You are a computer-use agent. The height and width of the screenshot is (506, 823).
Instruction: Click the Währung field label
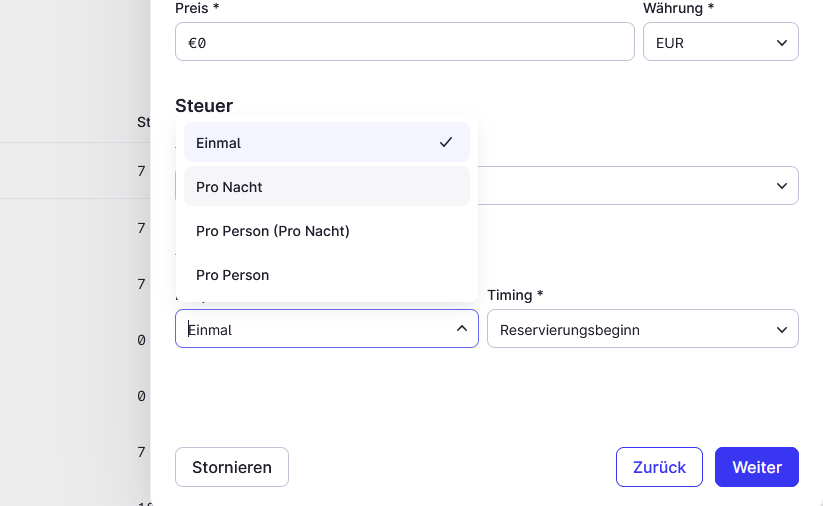(678, 8)
